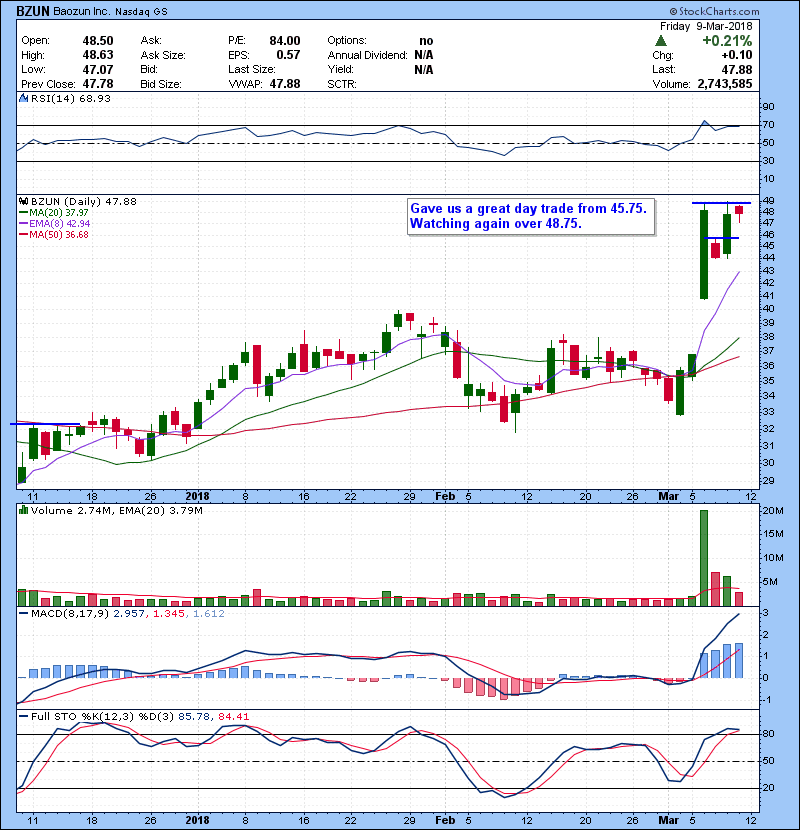Viewport: 800px width, 830px height.
Task: Click the Feb label on the price chart axis
Action: (x=445, y=497)
